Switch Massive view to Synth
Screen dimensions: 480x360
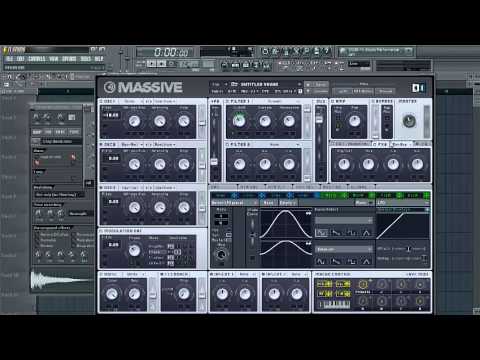(342, 91)
